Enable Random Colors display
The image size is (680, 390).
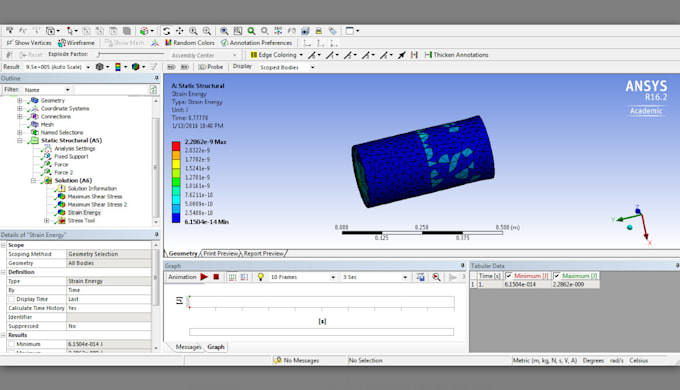coord(190,43)
